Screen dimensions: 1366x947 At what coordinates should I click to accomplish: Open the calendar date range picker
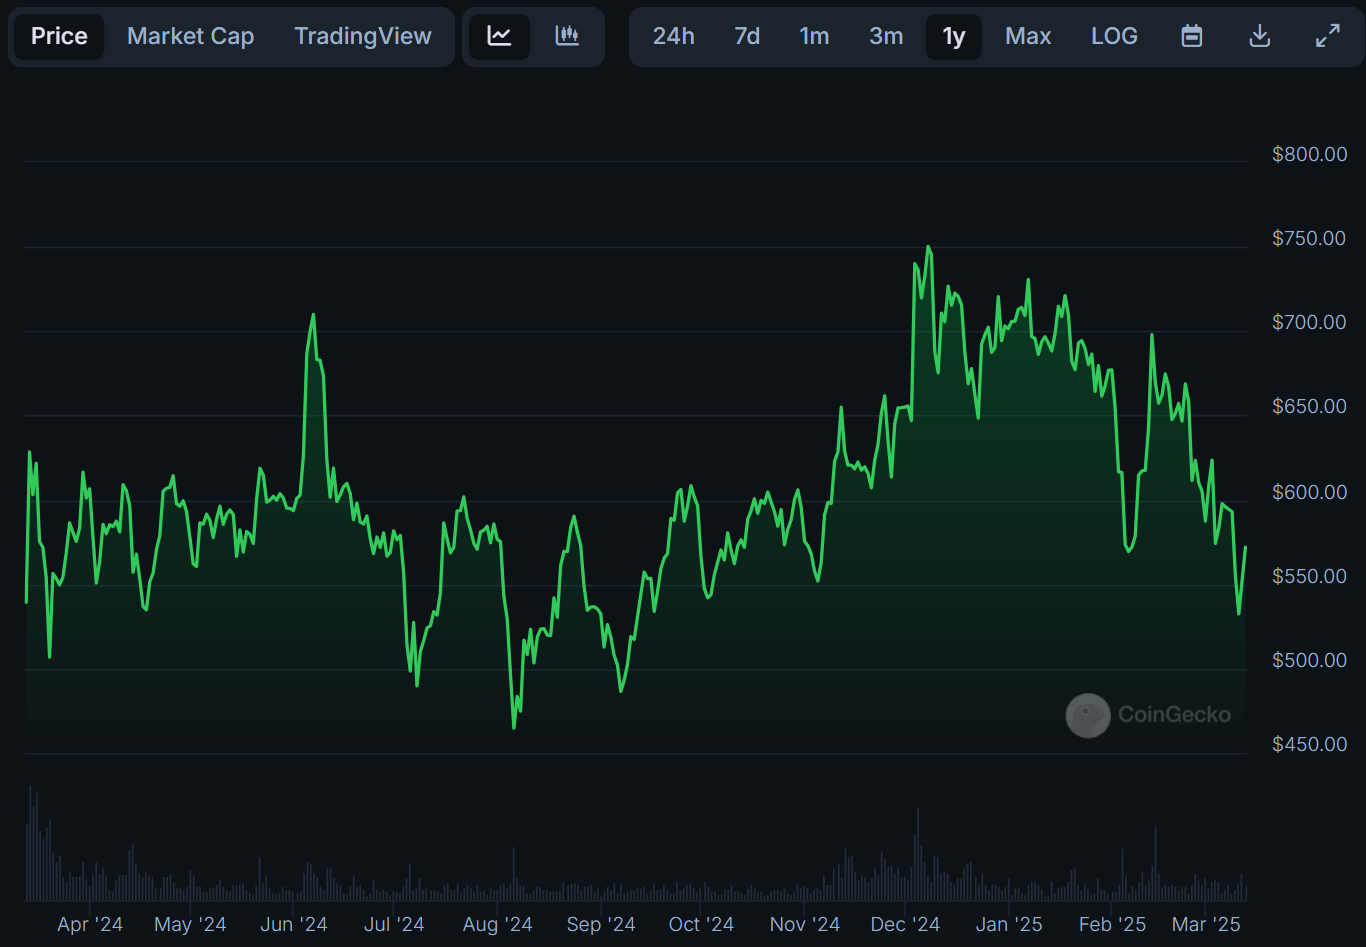click(x=1191, y=36)
